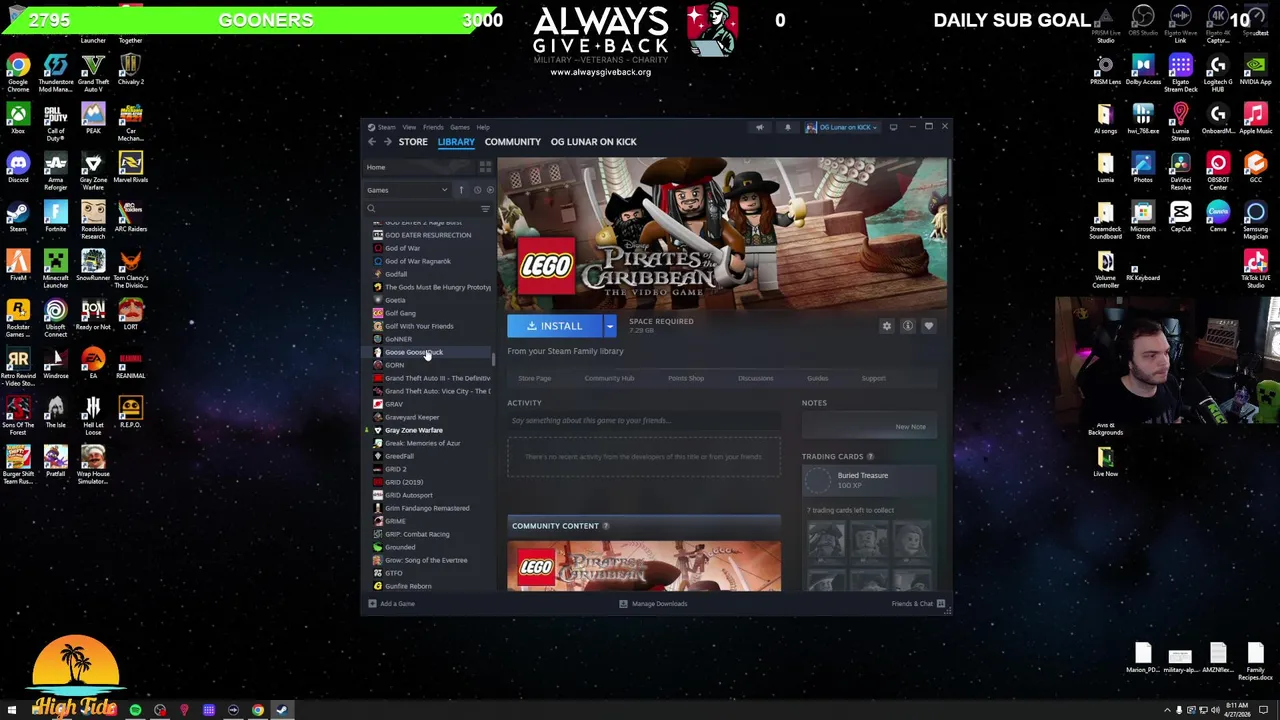Click the Trading Cards help question mark

[x=870, y=457]
